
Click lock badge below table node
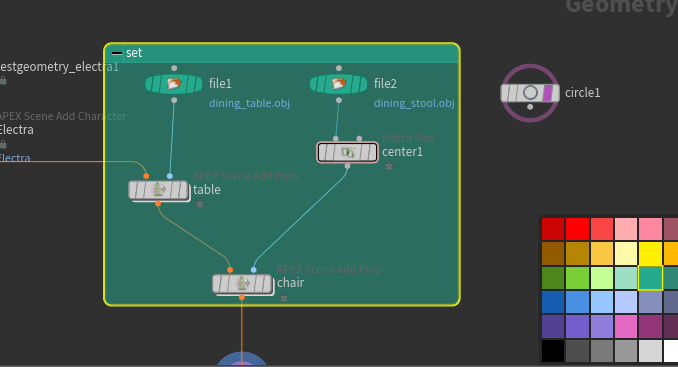click(x=200, y=203)
